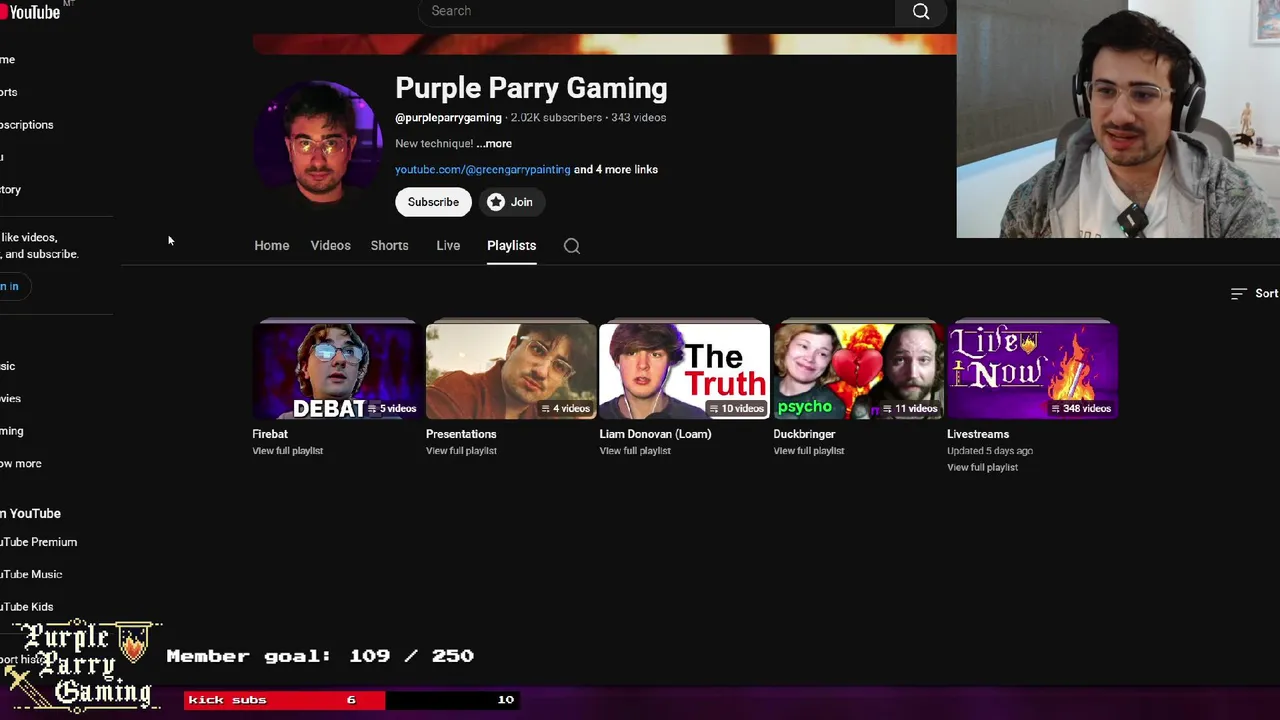This screenshot has width=1280, height=720.
Task: Click the channel search icon next to Playlists
Action: pyautogui.click(x=572, y=246)
